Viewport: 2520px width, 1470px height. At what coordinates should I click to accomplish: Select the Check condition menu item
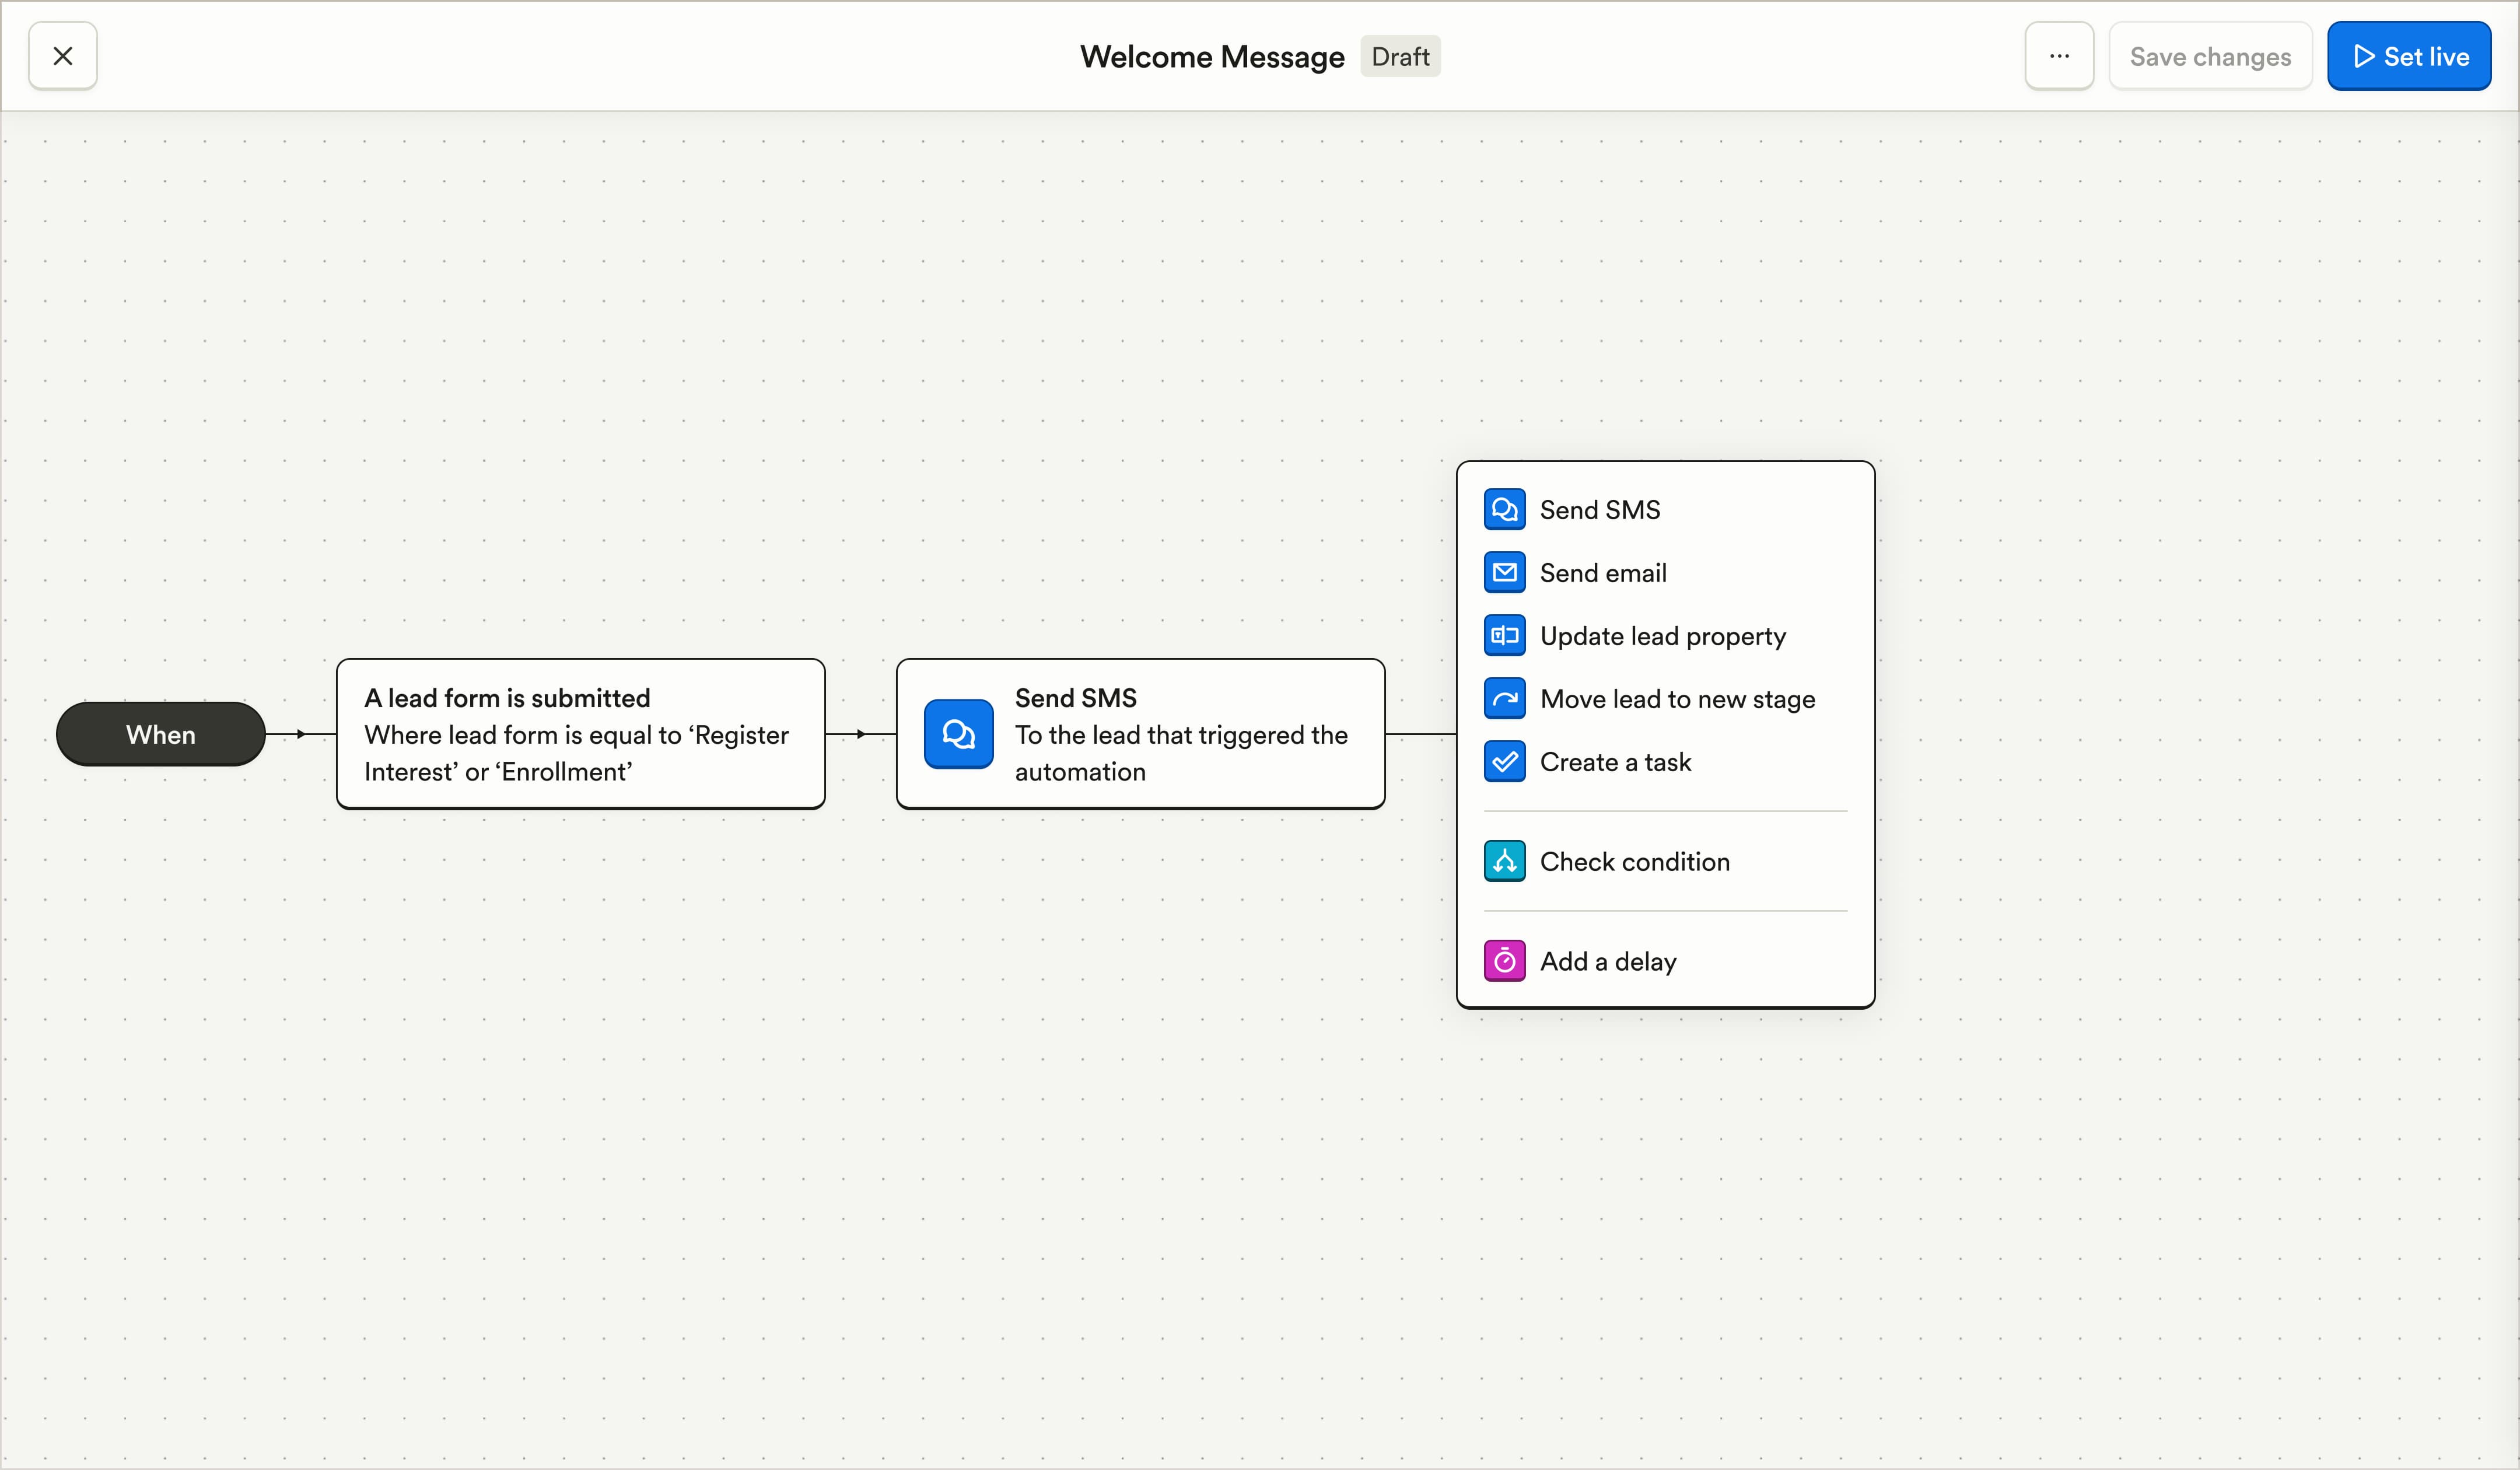[1634, 861]
